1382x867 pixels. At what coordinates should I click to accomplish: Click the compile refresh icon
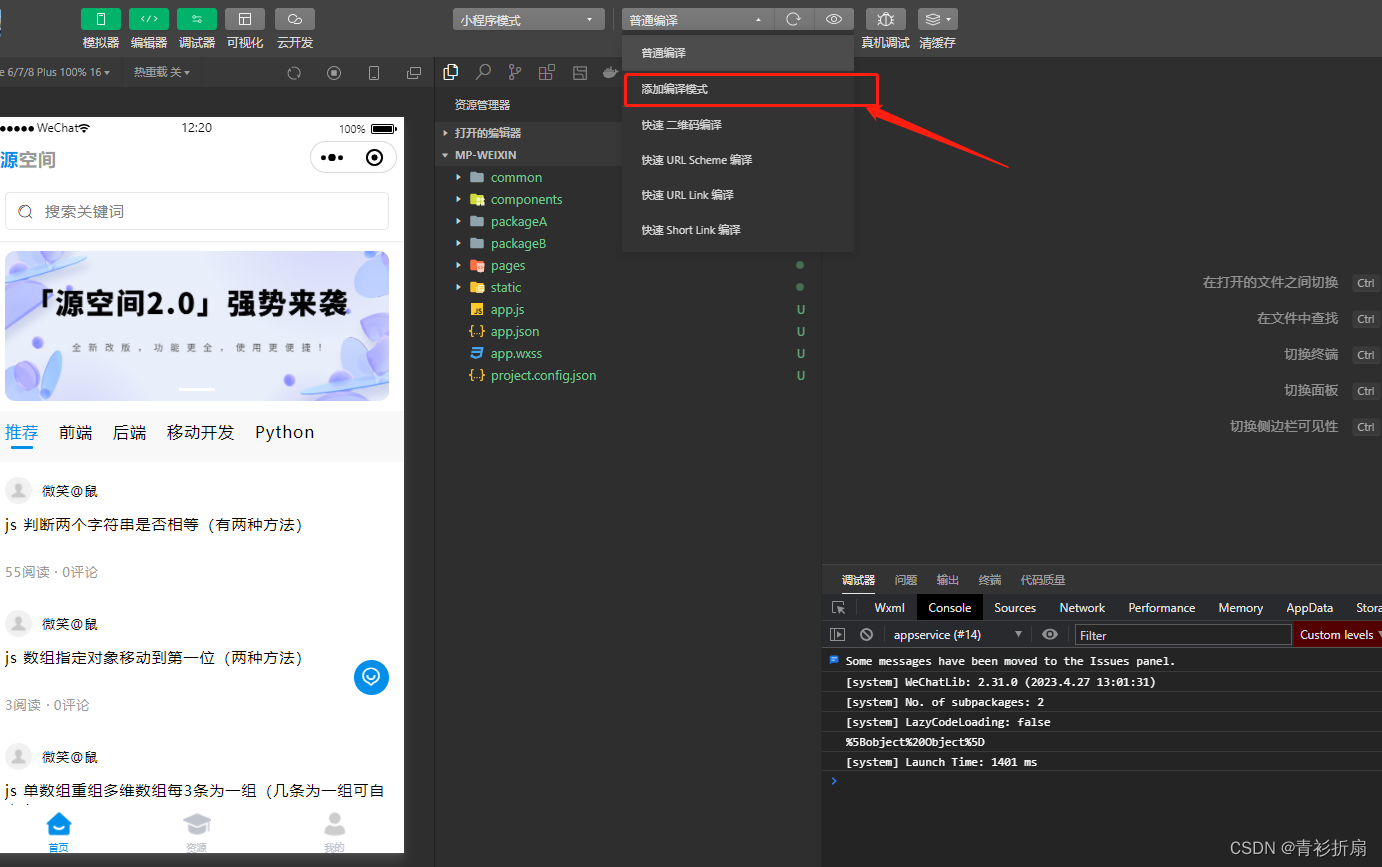794,18
